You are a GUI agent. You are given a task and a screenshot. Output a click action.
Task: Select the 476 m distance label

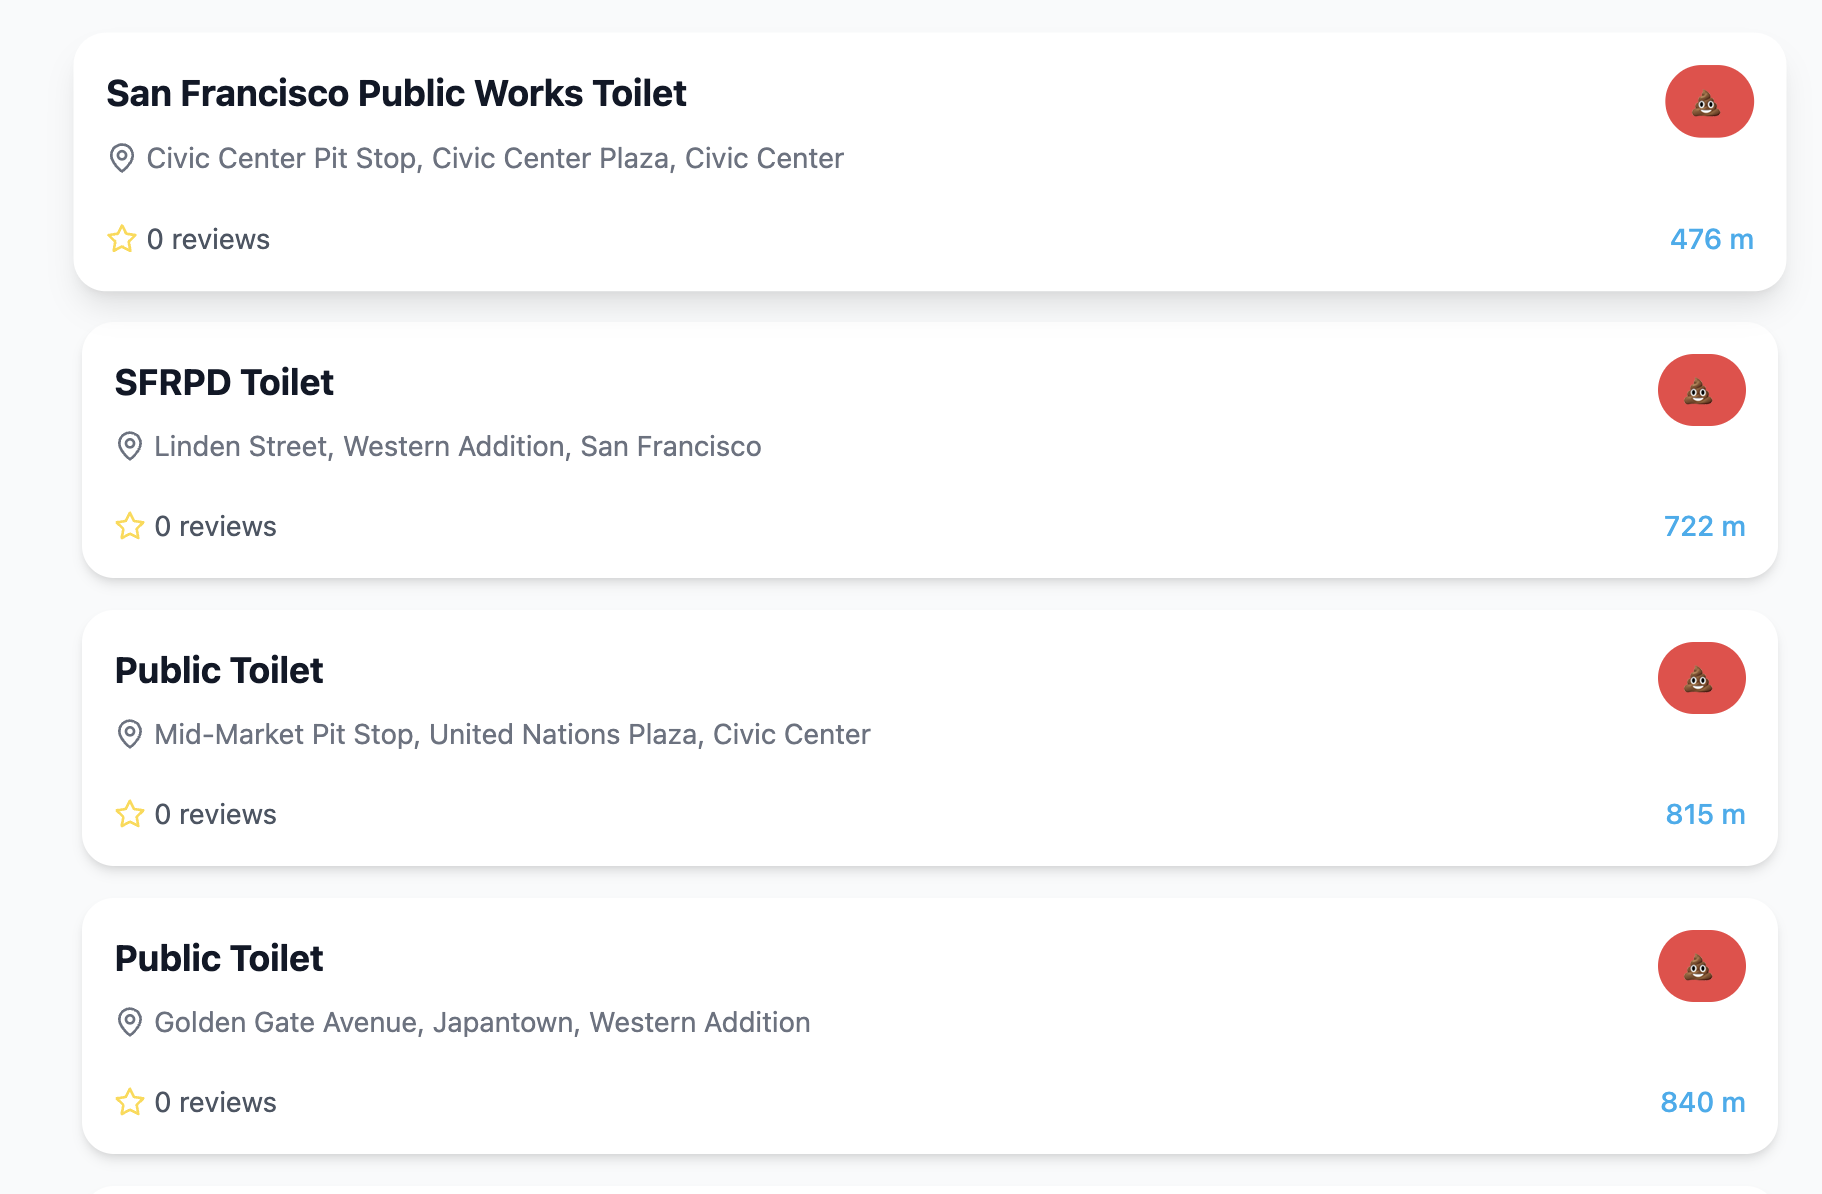click(x=1712, y=239)
